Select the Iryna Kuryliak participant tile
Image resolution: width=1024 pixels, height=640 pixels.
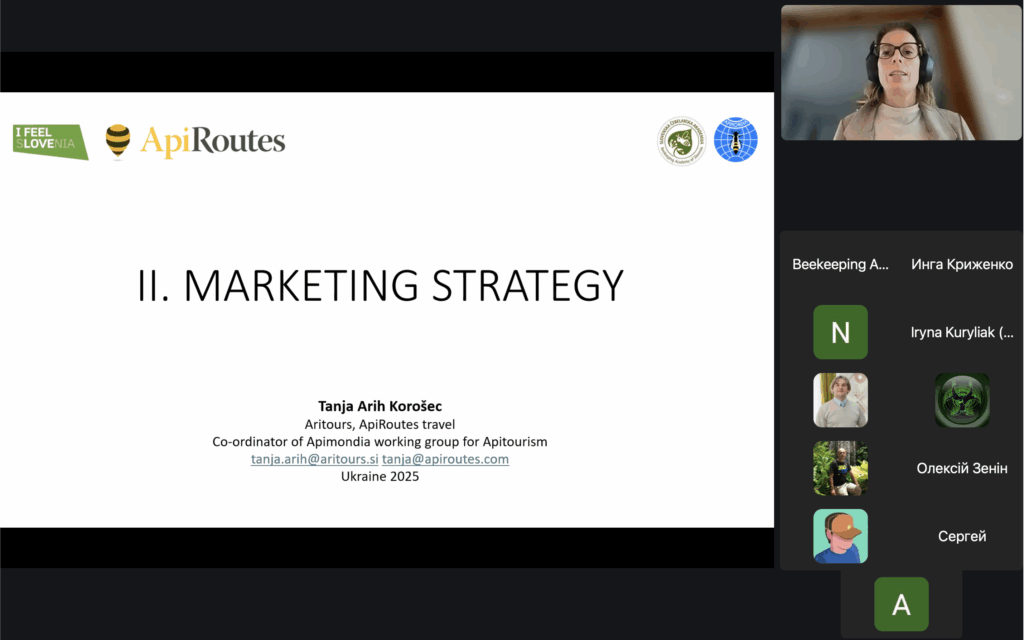962,332
